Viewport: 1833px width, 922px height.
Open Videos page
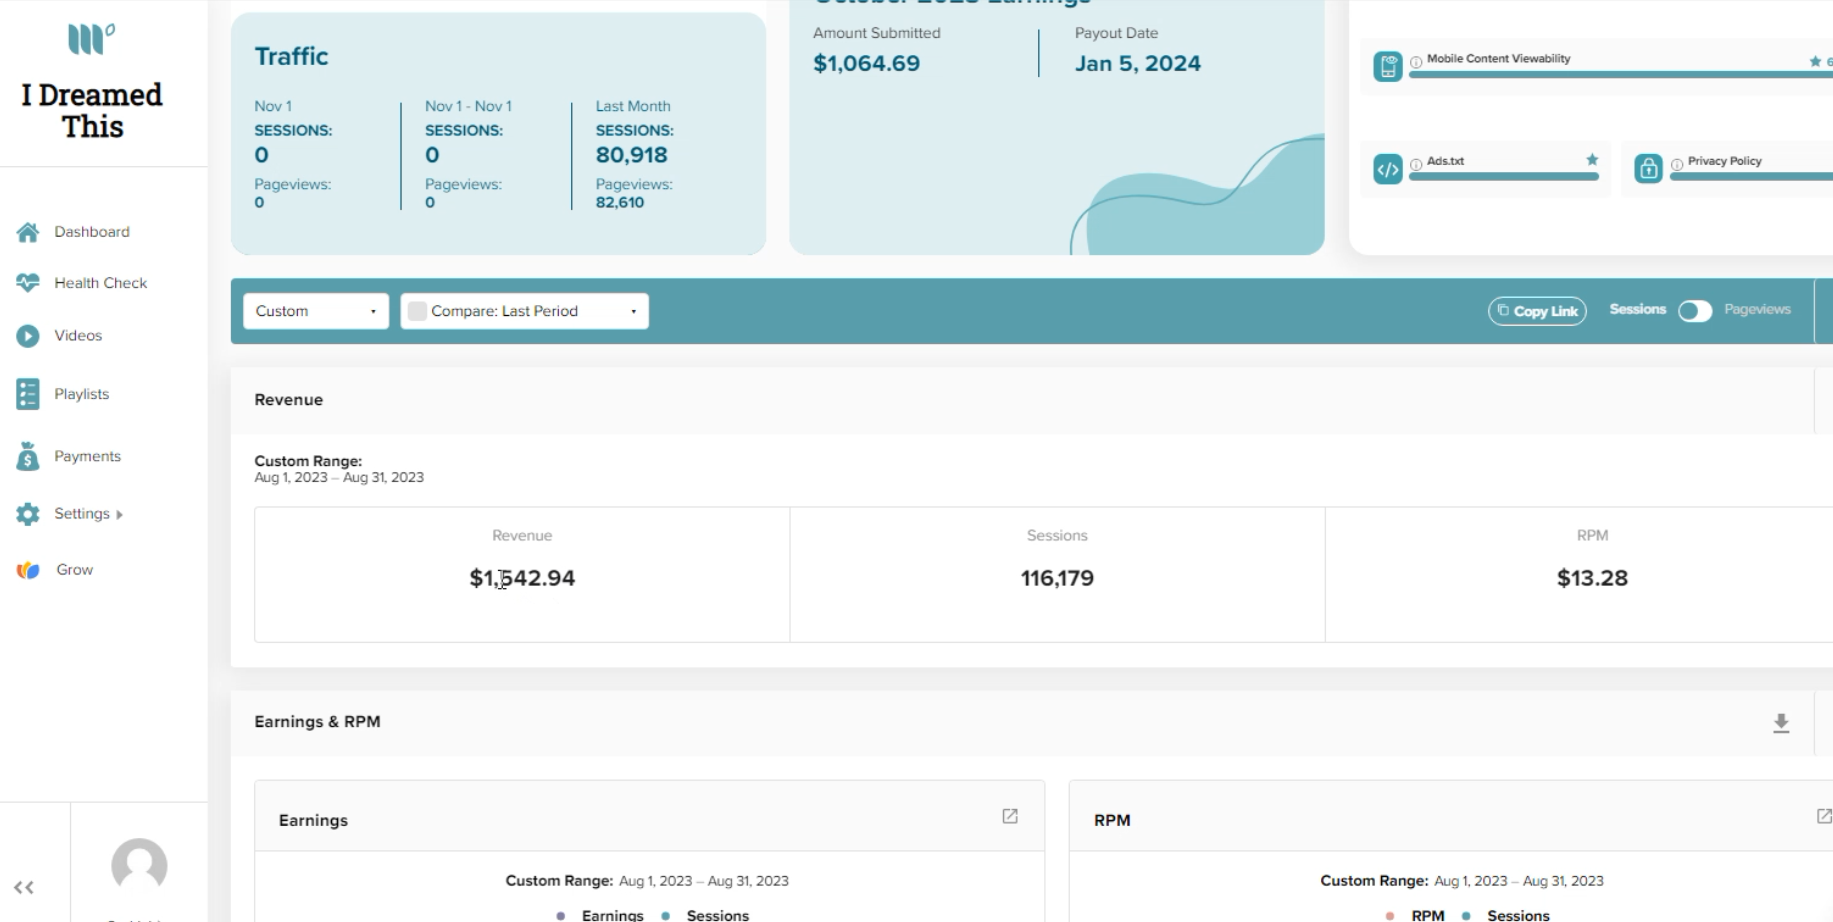point(78,336)
